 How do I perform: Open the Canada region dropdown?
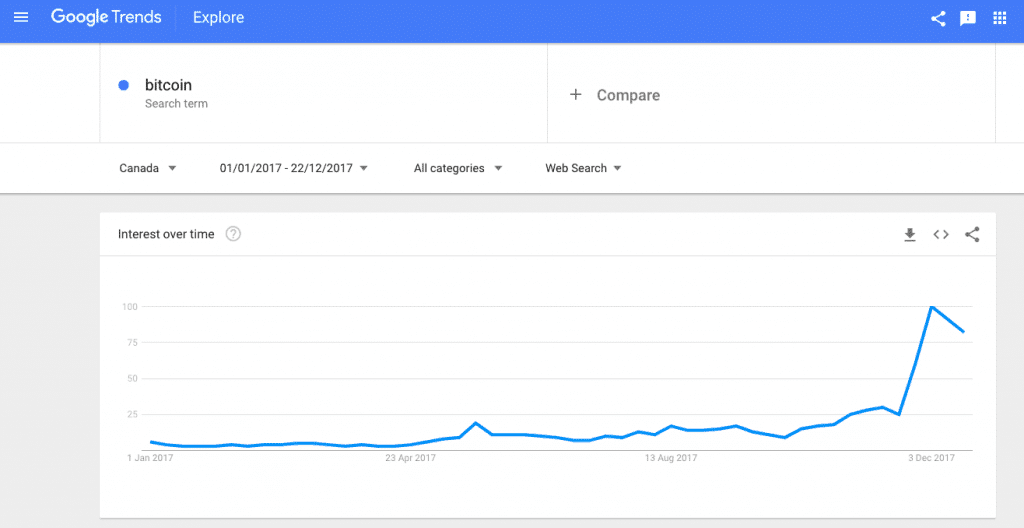[148, 168]
